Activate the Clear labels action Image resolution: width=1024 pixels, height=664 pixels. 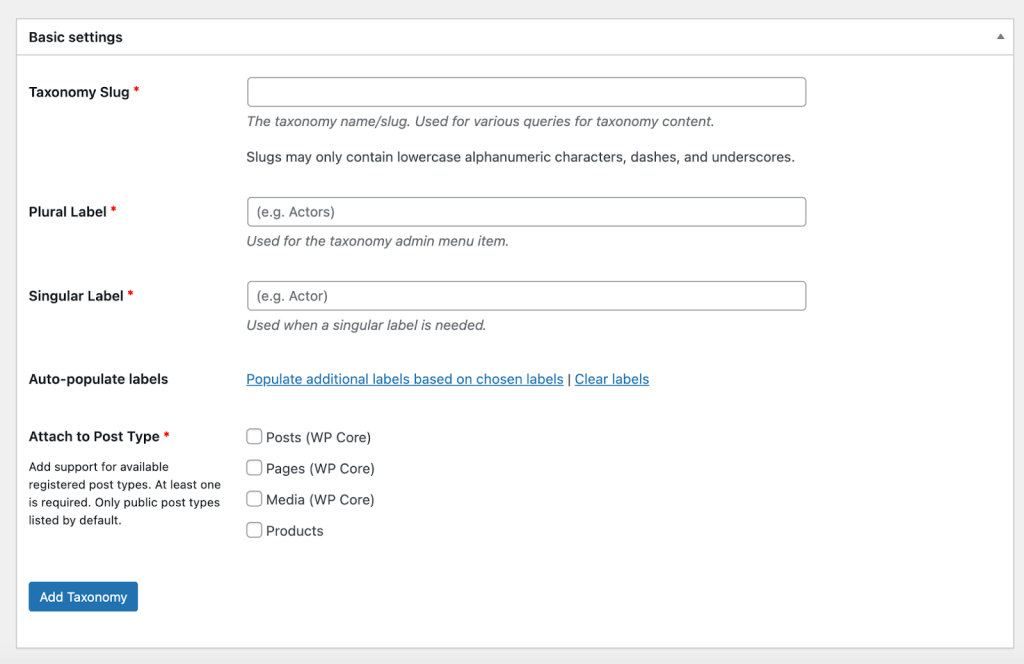point(611,379)
